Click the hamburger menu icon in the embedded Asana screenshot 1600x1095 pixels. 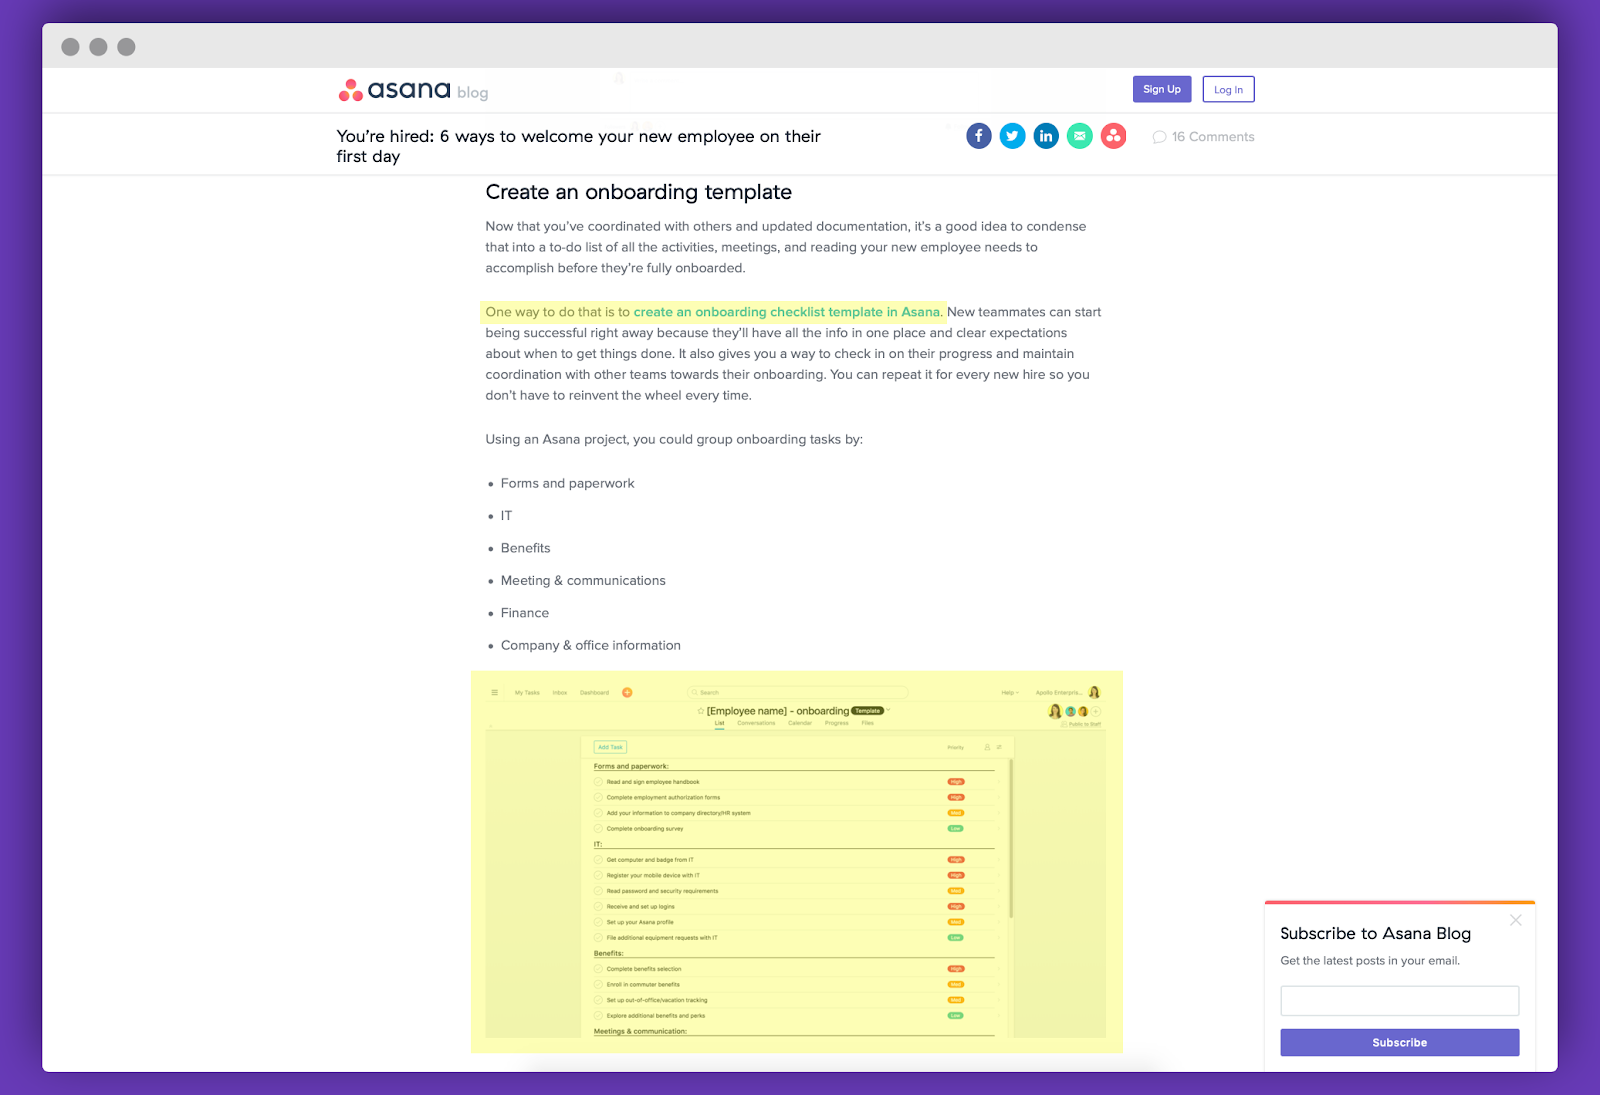pos(494,692)
